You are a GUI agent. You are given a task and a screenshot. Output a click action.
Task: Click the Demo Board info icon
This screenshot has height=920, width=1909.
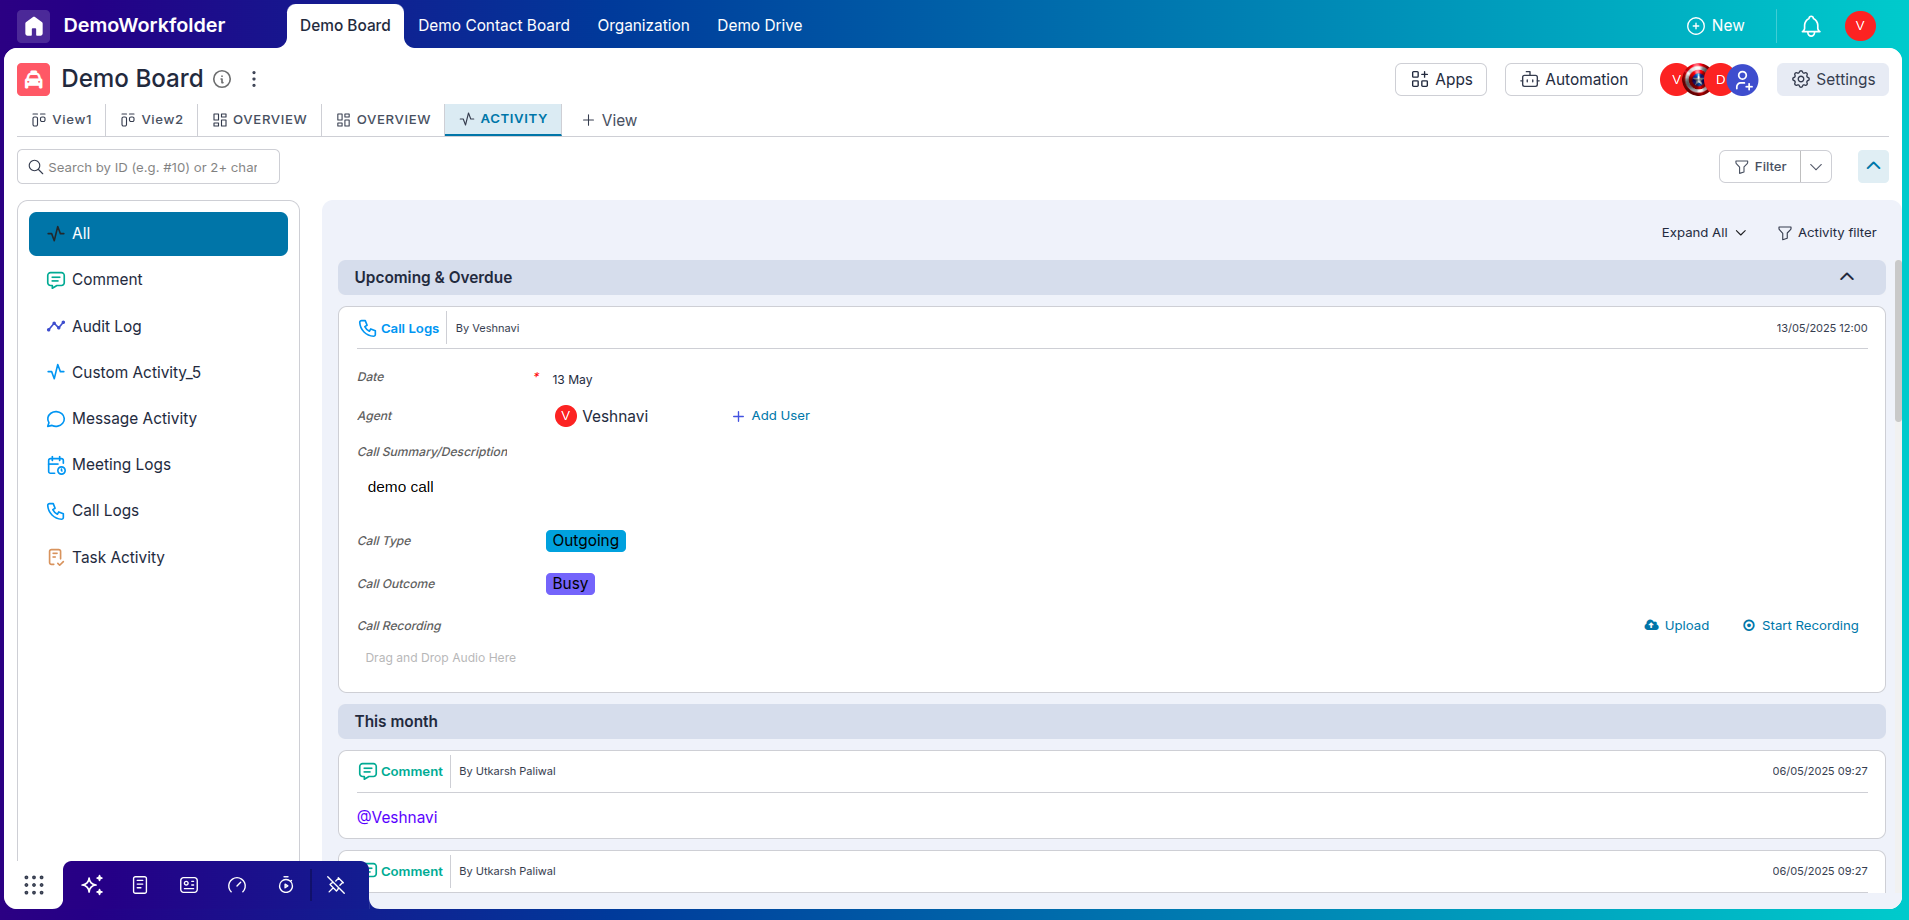pos(222,79)
